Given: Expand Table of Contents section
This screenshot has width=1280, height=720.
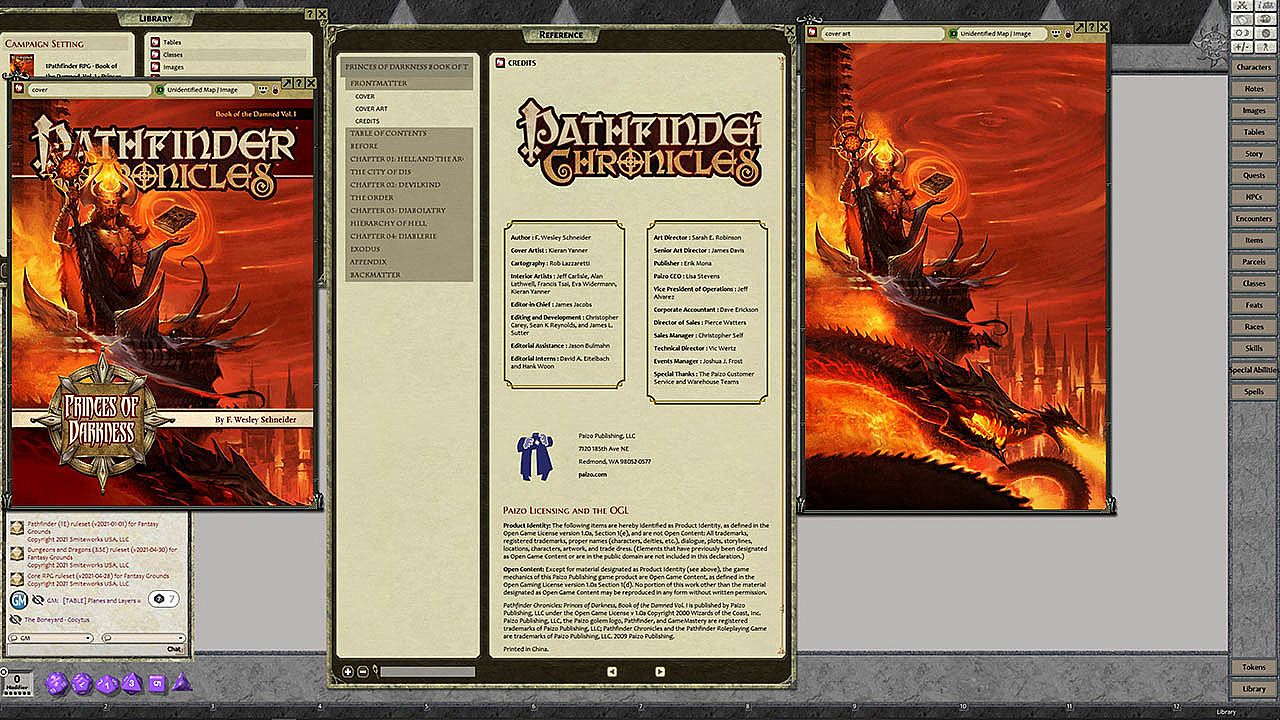Looking at the screenshot, I should 409,133.
